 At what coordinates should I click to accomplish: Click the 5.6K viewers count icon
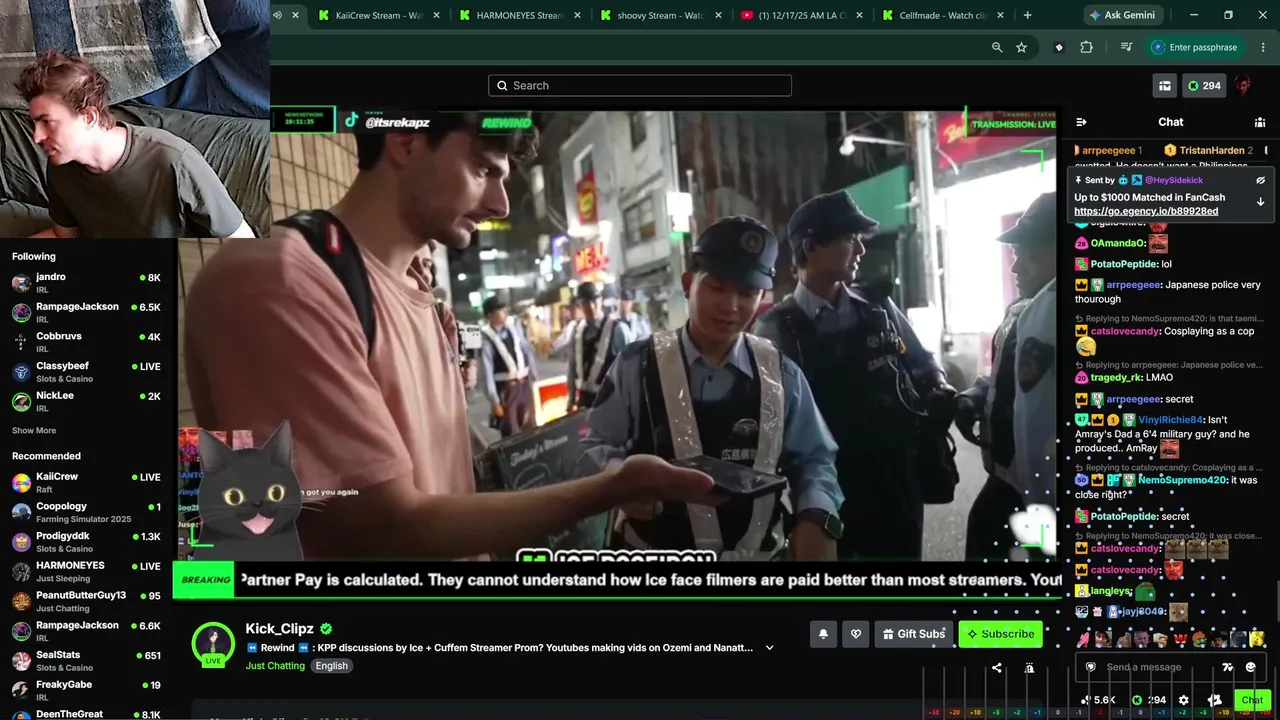[x=1086, y=700]
